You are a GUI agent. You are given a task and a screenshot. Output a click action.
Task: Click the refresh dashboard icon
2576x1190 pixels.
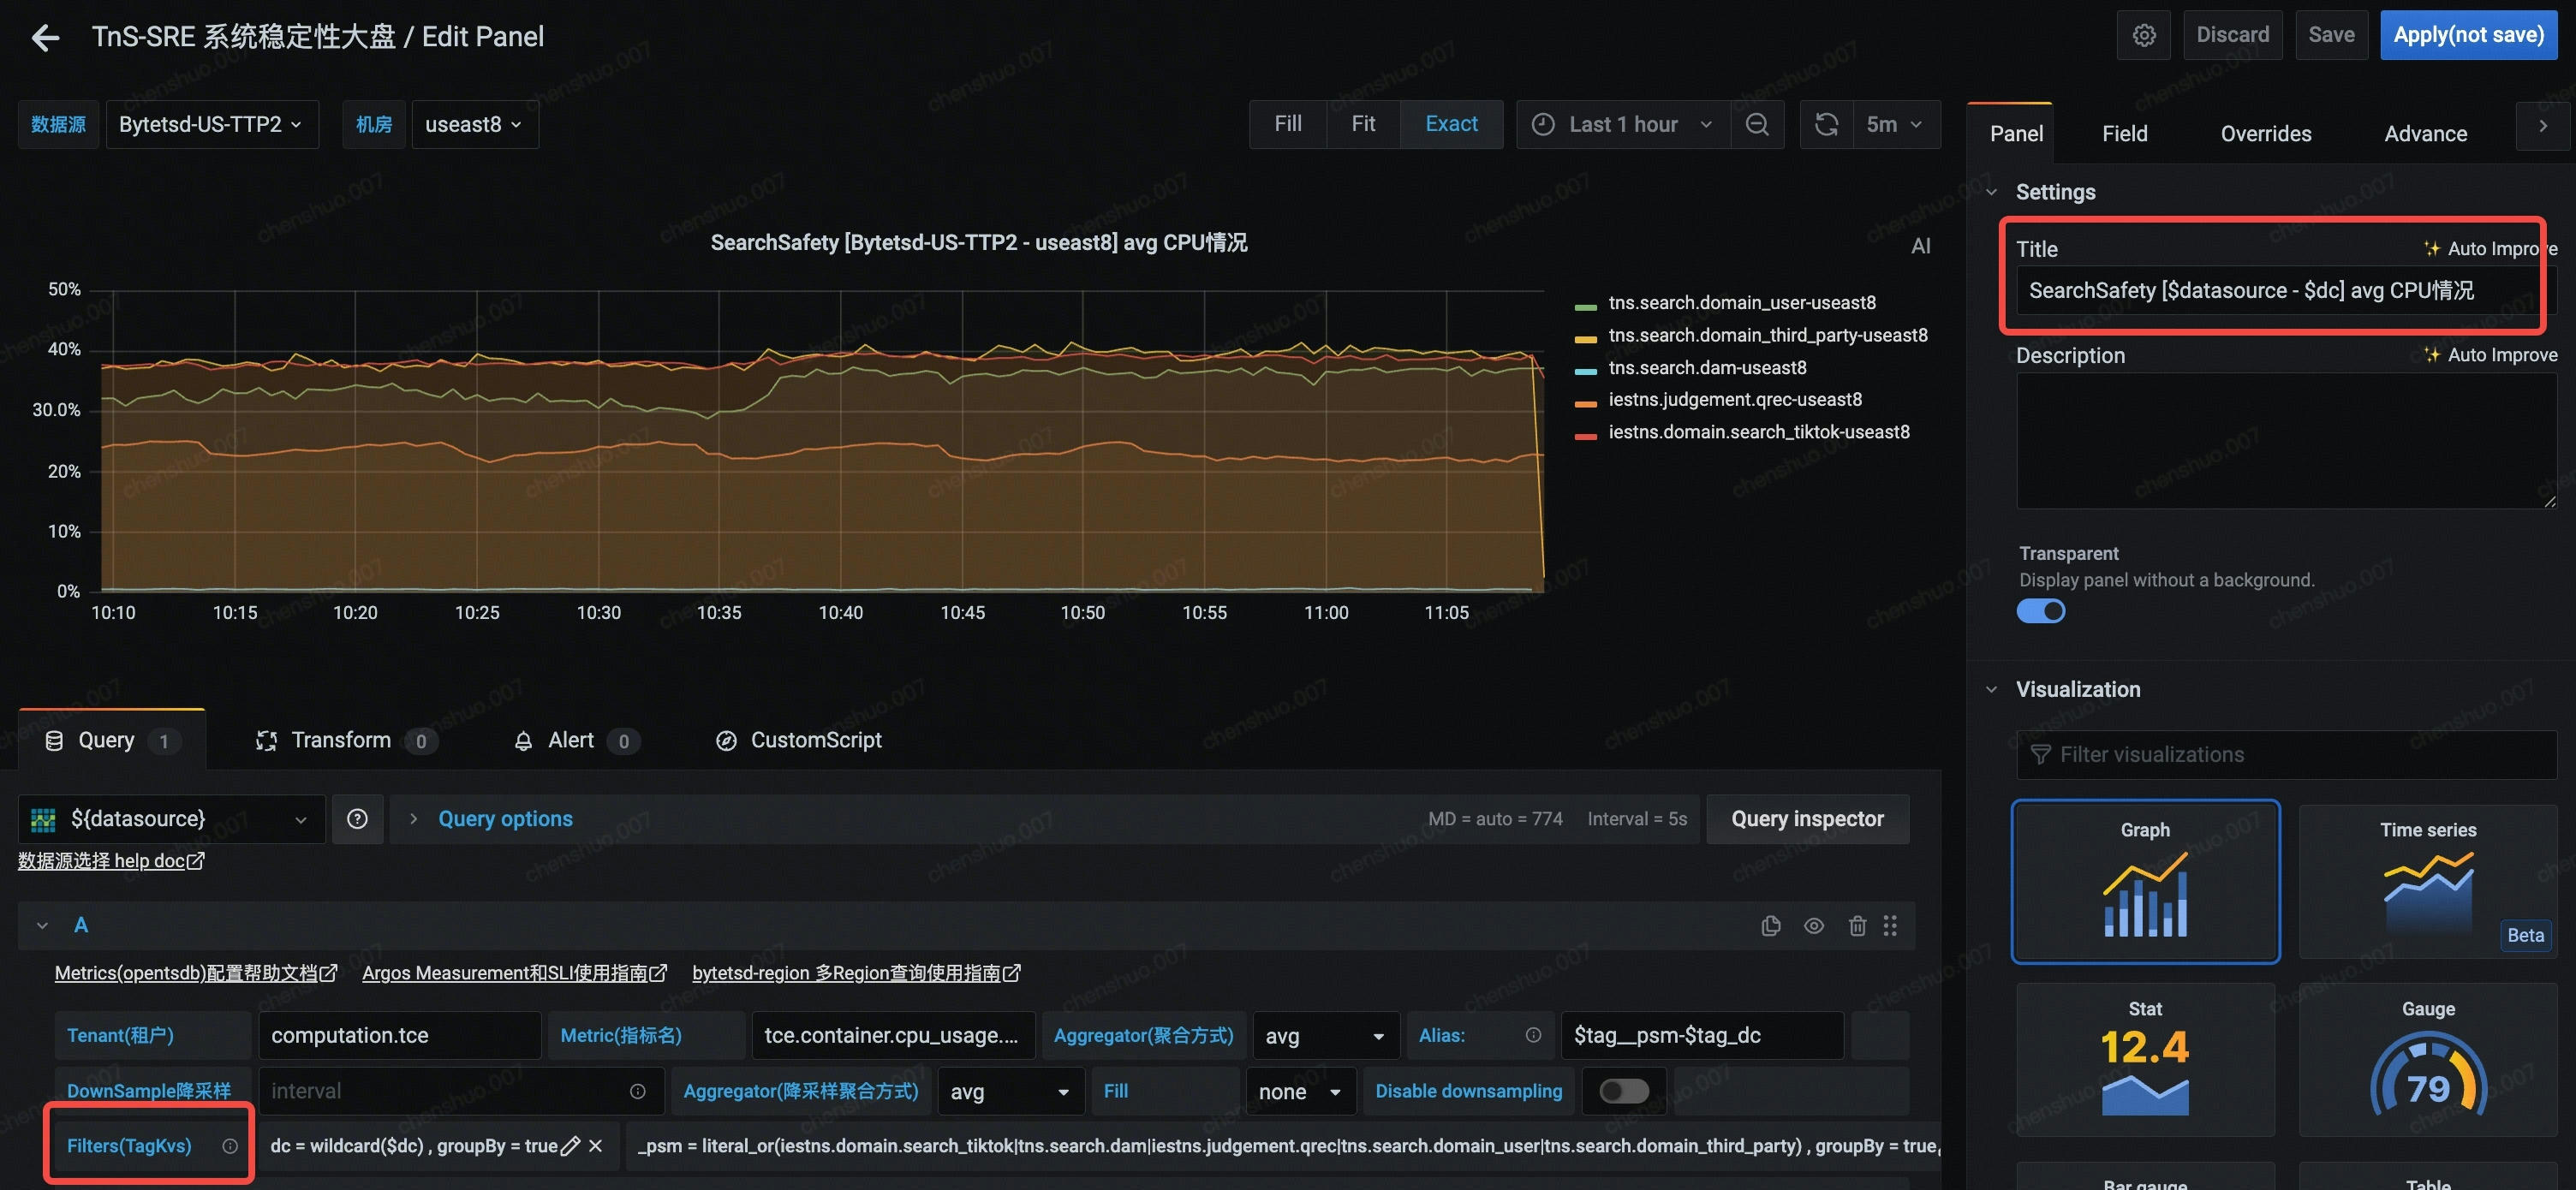pyautogui.click(x=1826, y=124)
